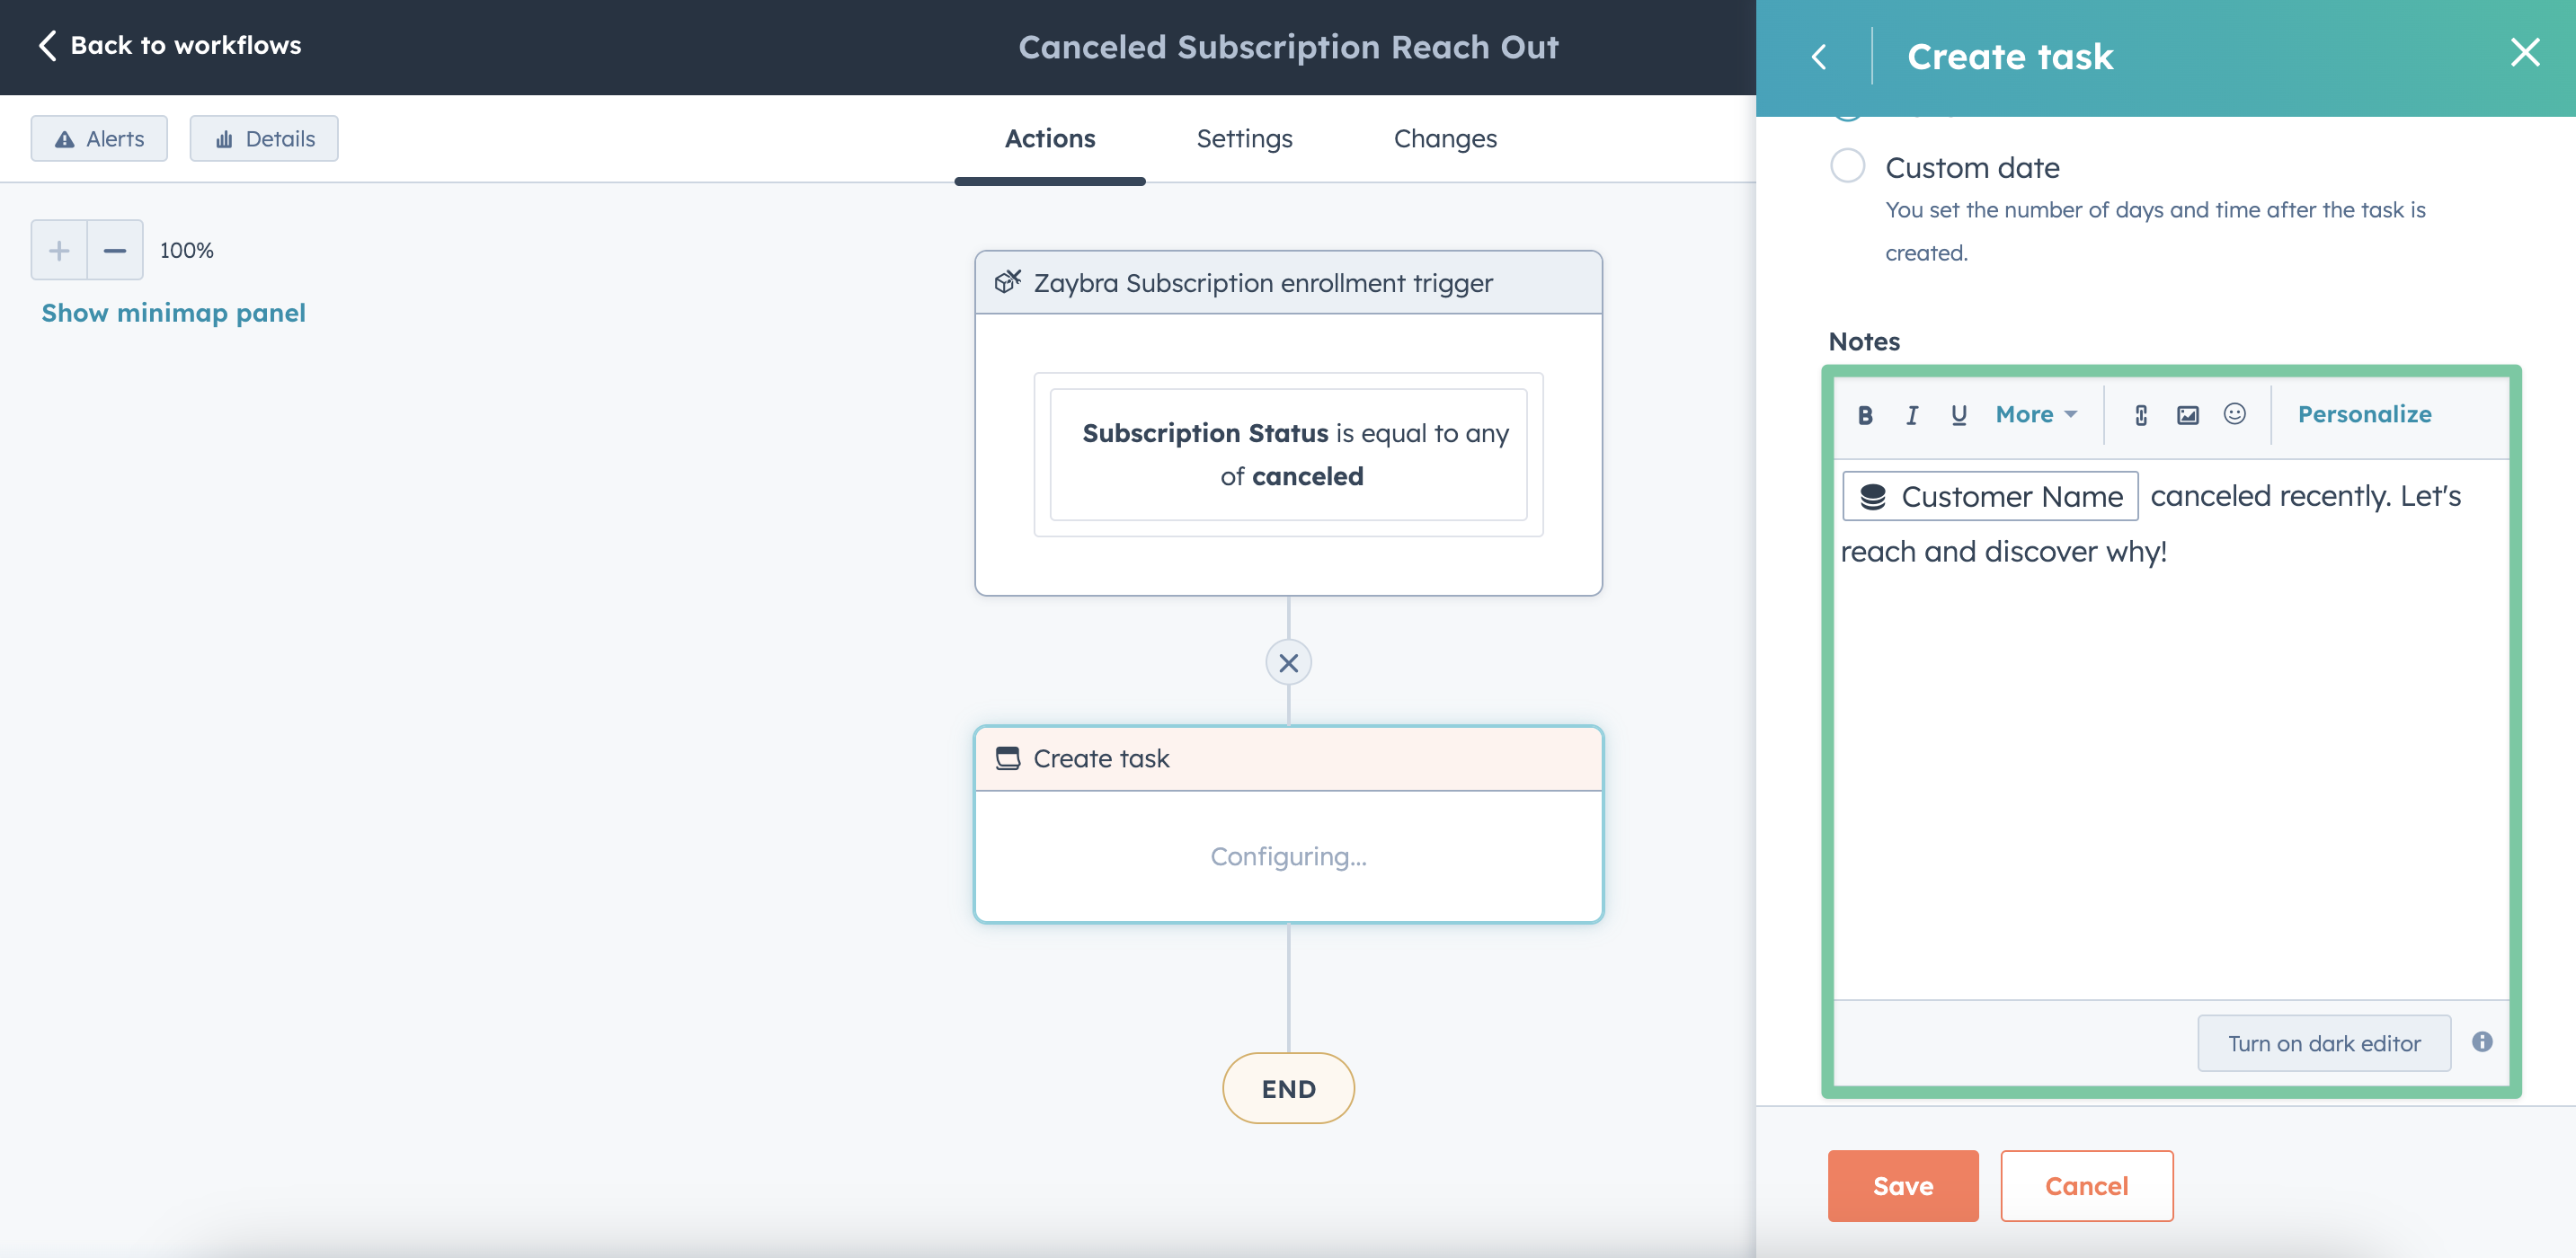The width and height of the screenshot is (2576, 1258).
Task: Switch to the Settings tab
Action: click(x=1244, y=138)
